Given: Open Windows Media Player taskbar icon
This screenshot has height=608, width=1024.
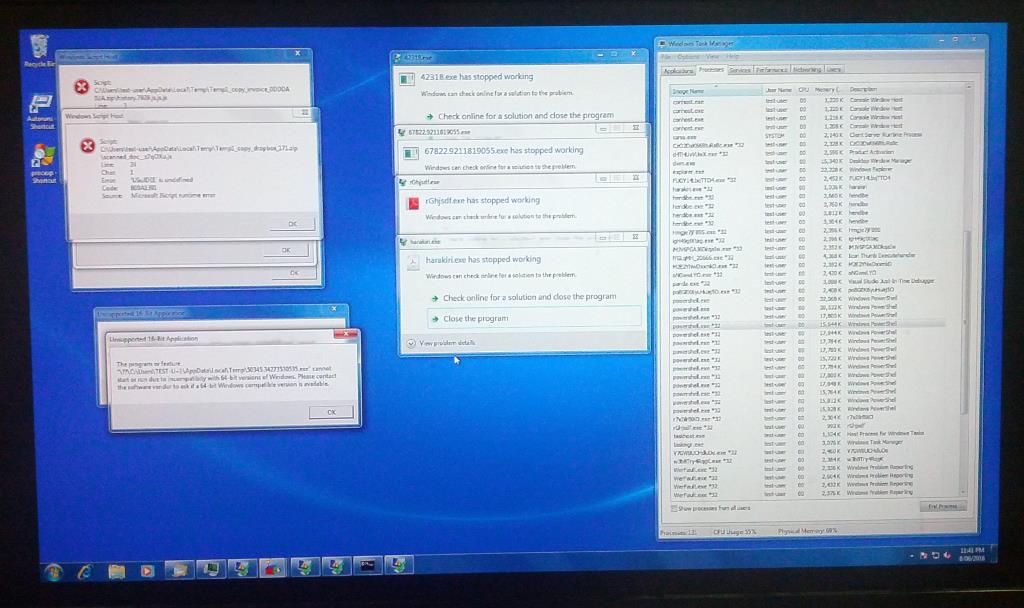Looking at the screenshot, I should point(148,571).
